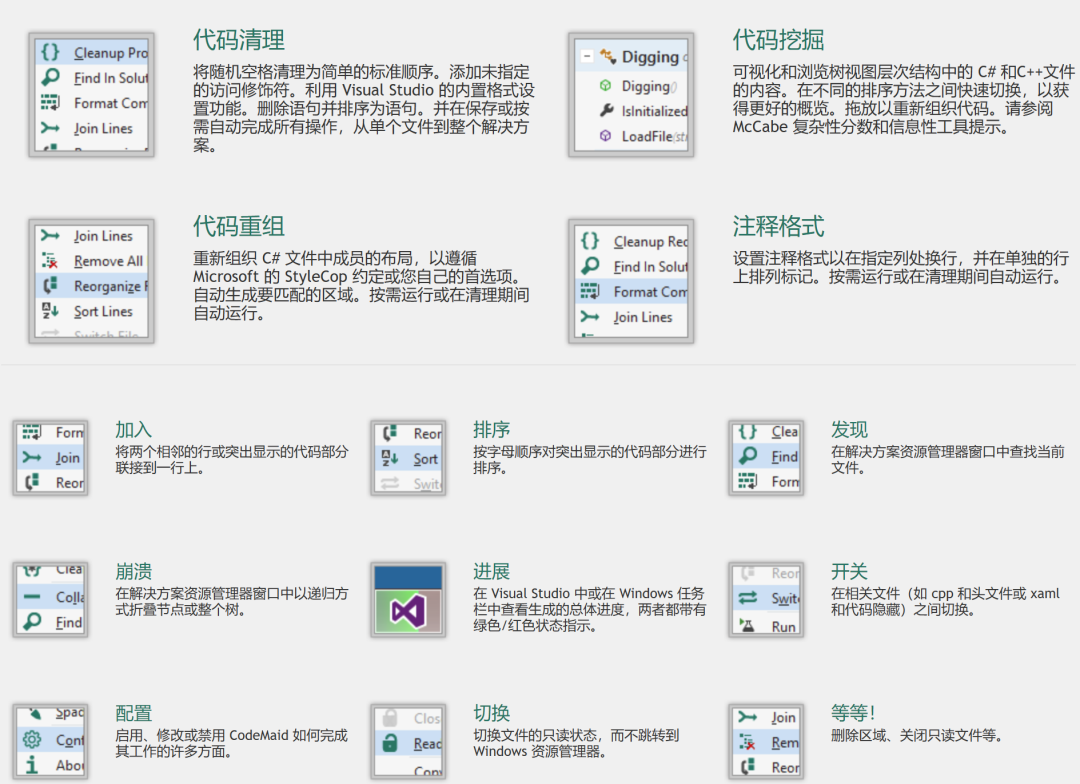This screenshot has height=784, width=1080.
Task: Click the Digging class icon in tree header
Action: coord(608,56)
